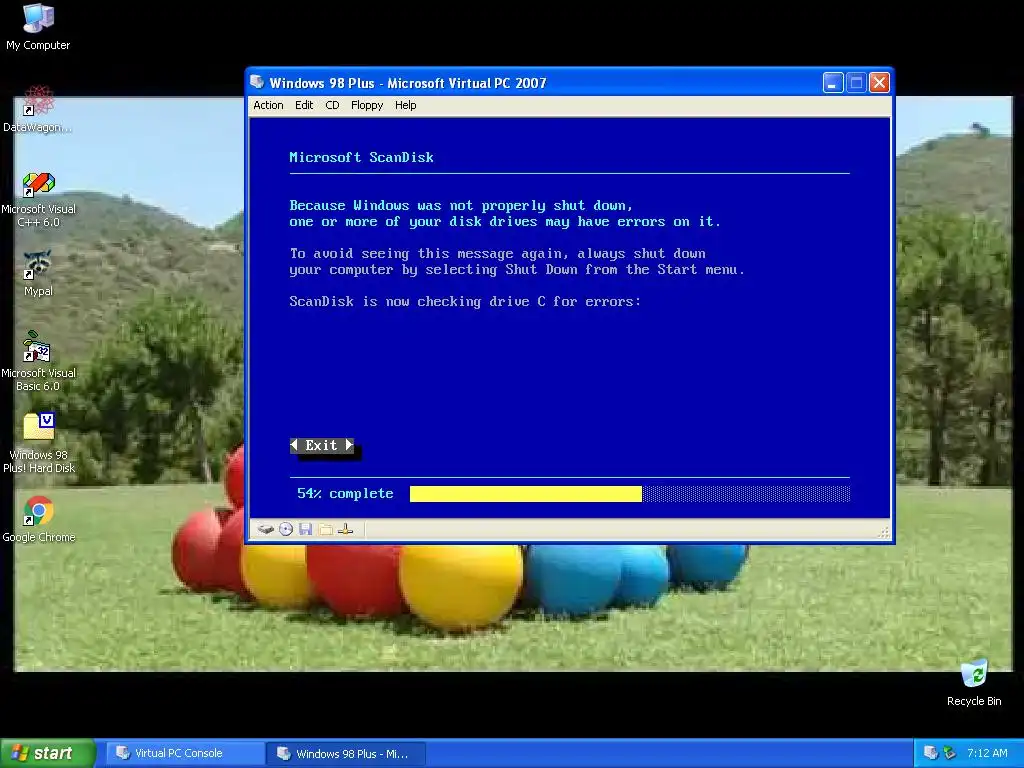This screenshot has width=1024, height=768.
Task: Minimize the Windows 98 Plus window
Action: point(833,83)
